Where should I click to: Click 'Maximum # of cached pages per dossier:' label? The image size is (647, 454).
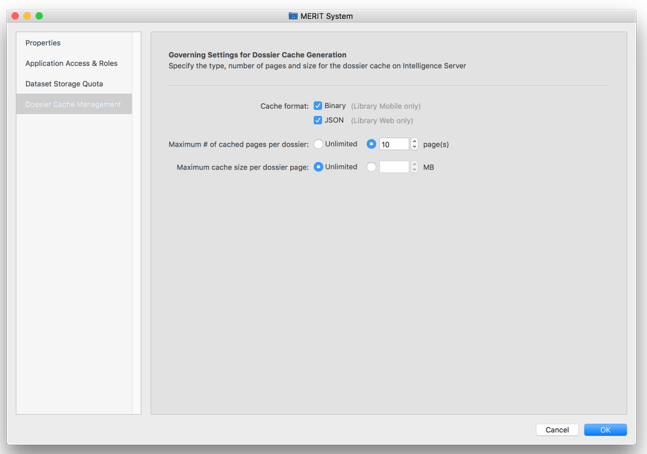238,144
